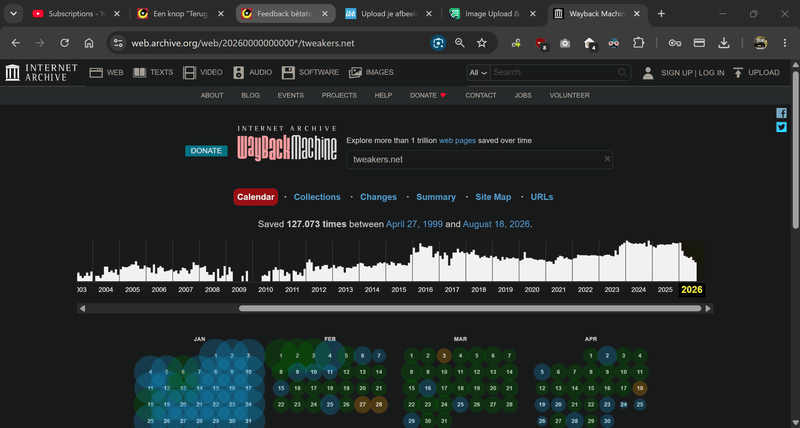Reload the current page
The width and height of the screenshot is (800, 428).
(64, 43)
